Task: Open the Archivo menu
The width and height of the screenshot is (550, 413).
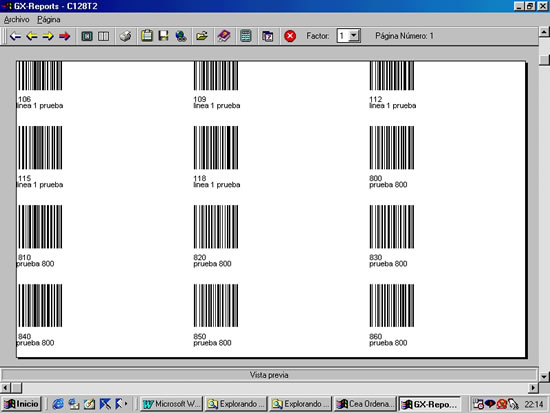Action: point(16,20)
